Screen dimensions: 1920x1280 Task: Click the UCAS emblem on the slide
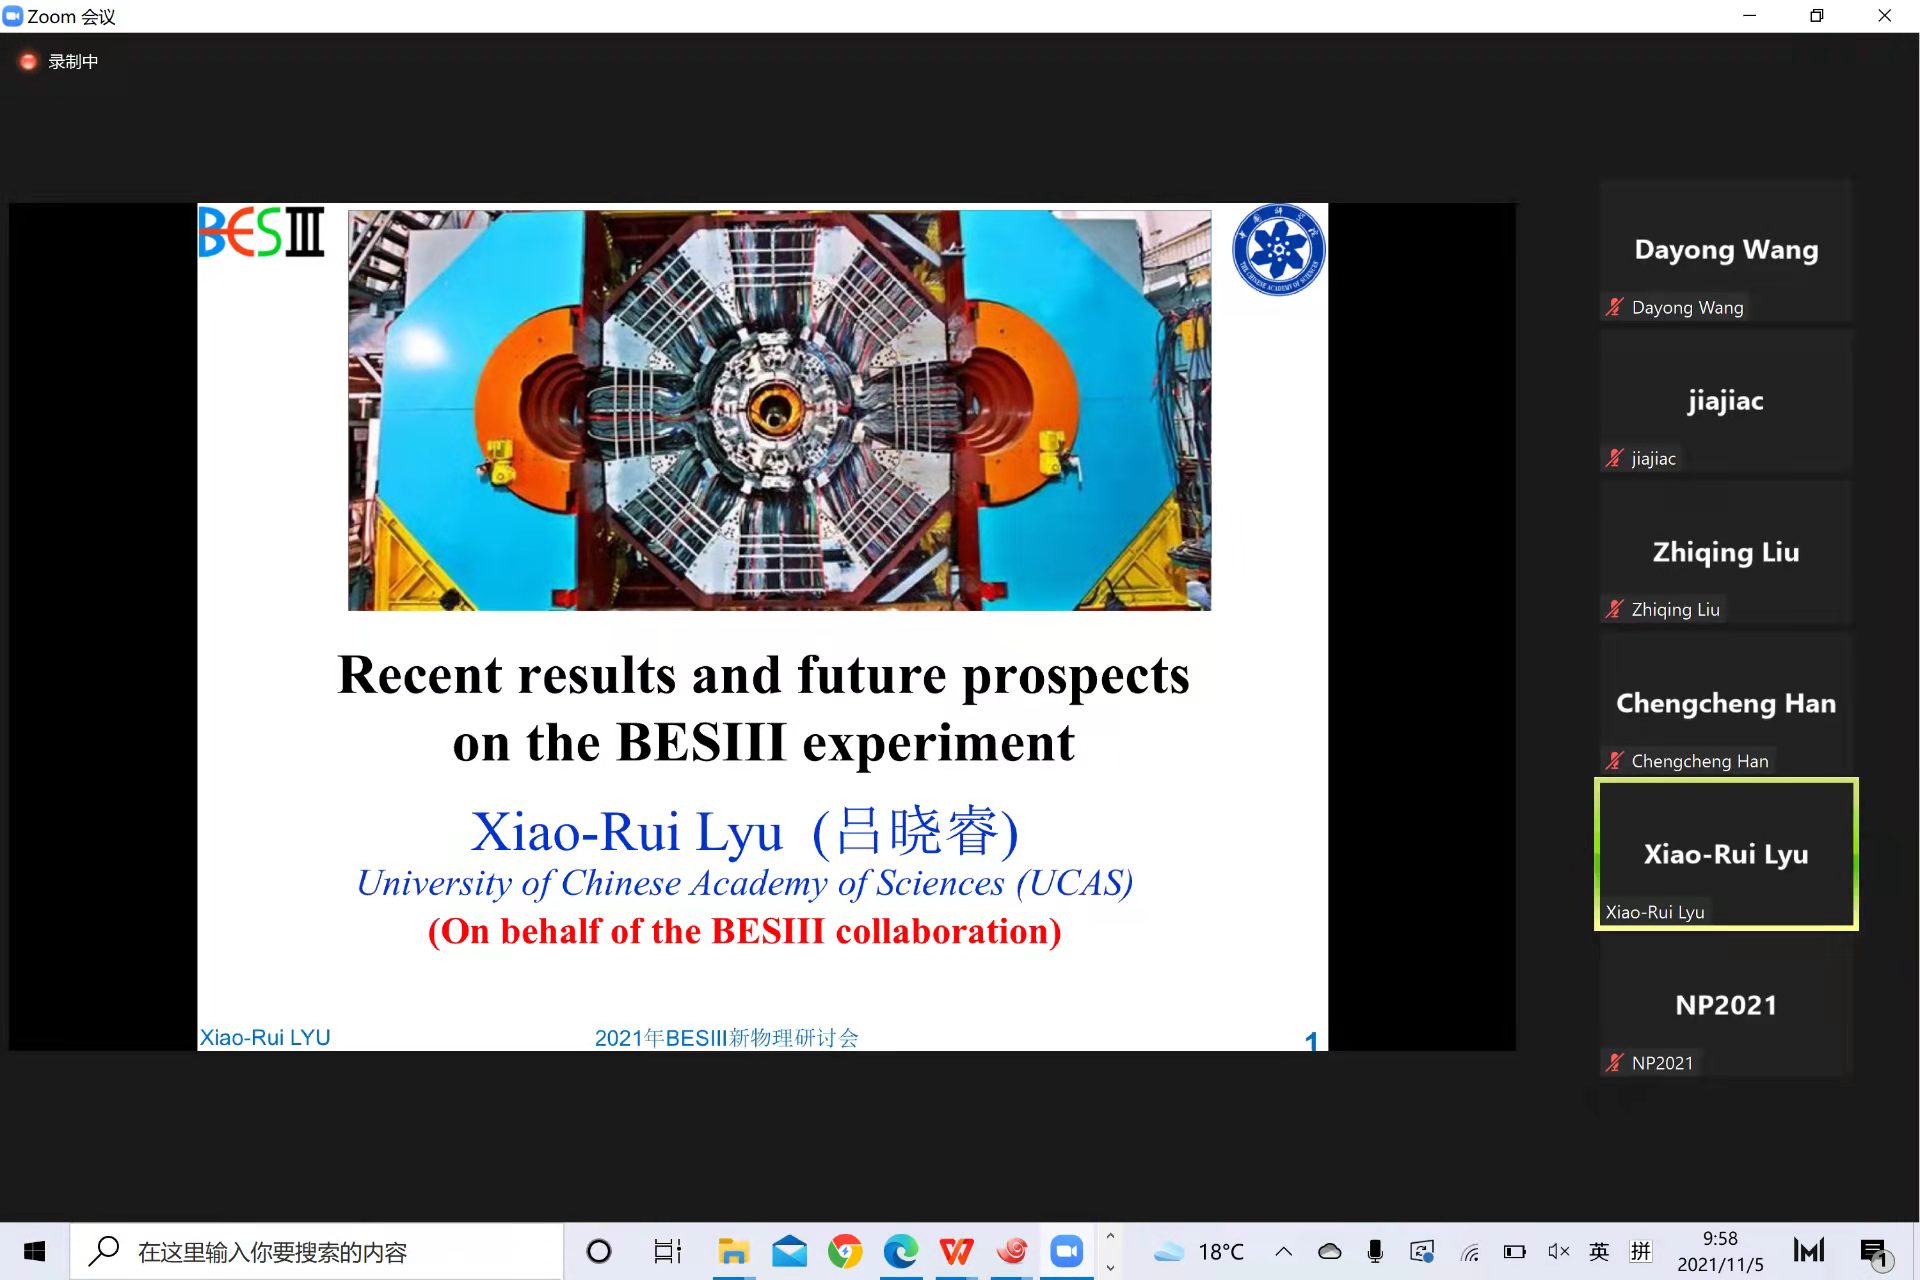[1278, 249]
